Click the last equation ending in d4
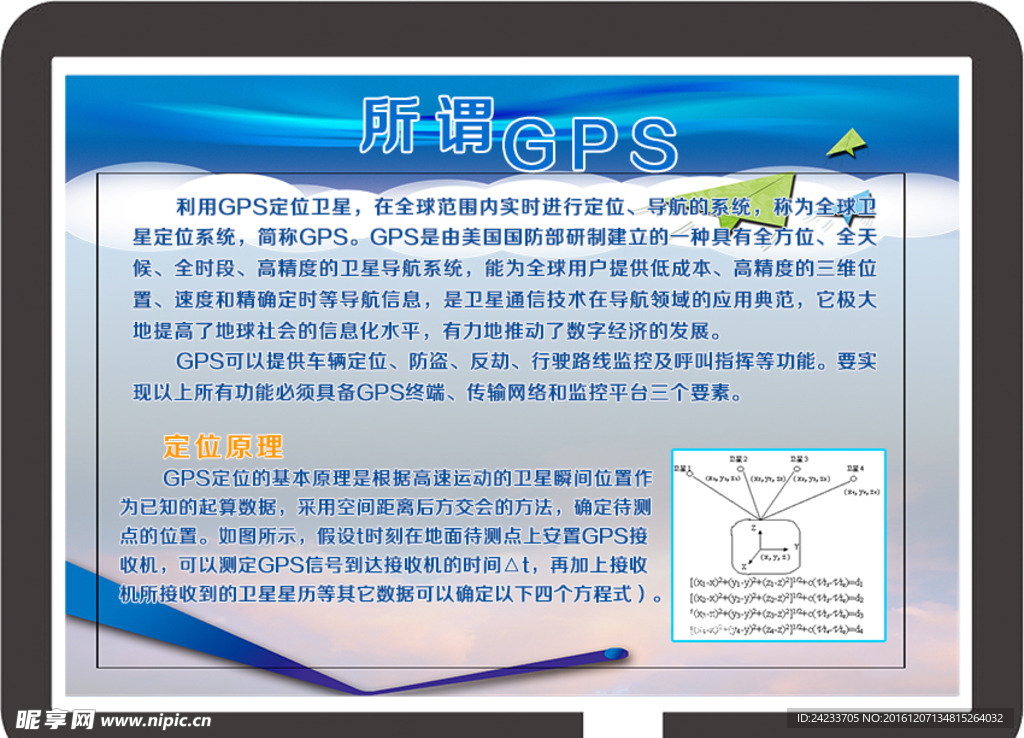The width and height of the screenshot is (1024, 738). (777, 630)
